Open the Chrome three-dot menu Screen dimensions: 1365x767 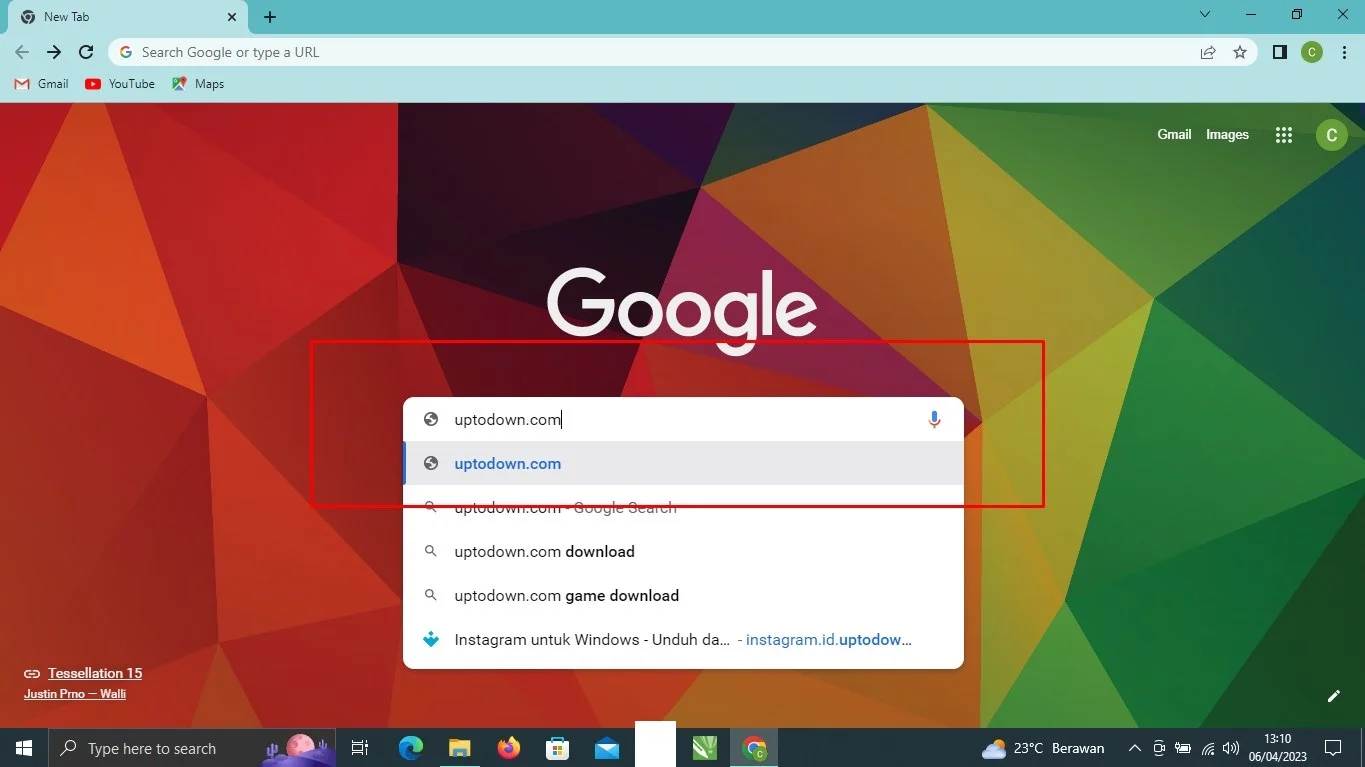click(x=1344, y=52)
